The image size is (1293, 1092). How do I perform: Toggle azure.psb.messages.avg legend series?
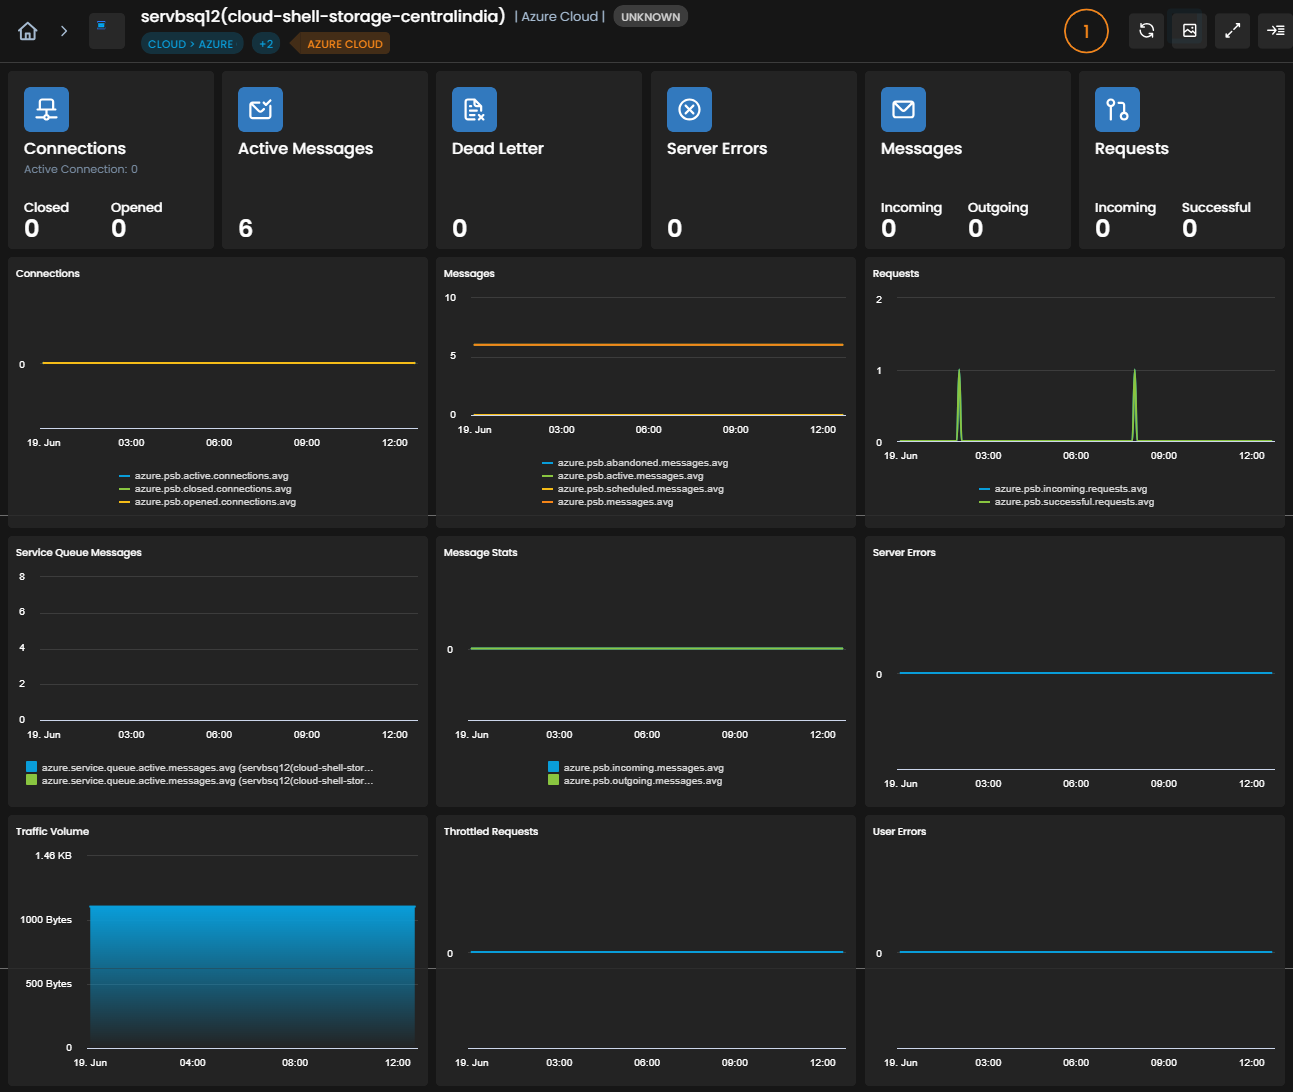pyautogui.click(x=608, y=502)
